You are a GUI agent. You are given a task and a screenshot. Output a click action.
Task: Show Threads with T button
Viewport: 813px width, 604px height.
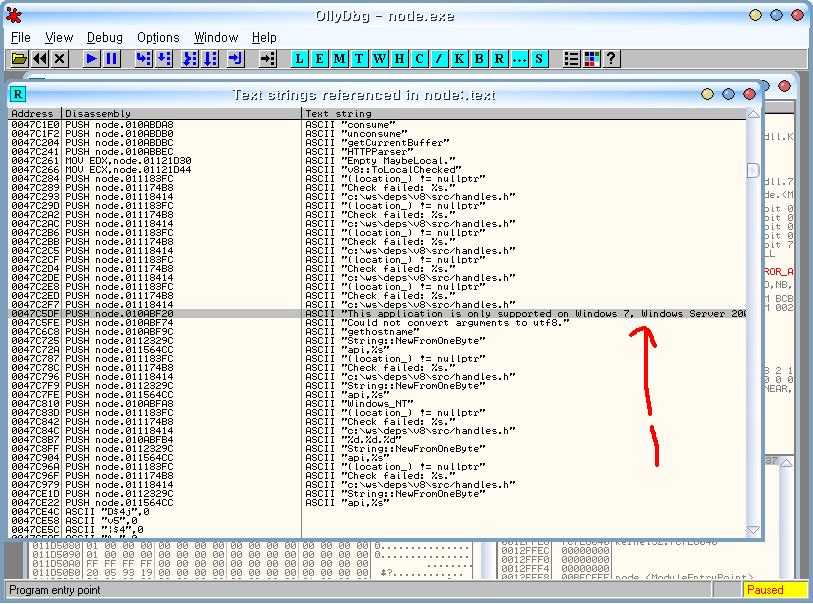(359, 59)
